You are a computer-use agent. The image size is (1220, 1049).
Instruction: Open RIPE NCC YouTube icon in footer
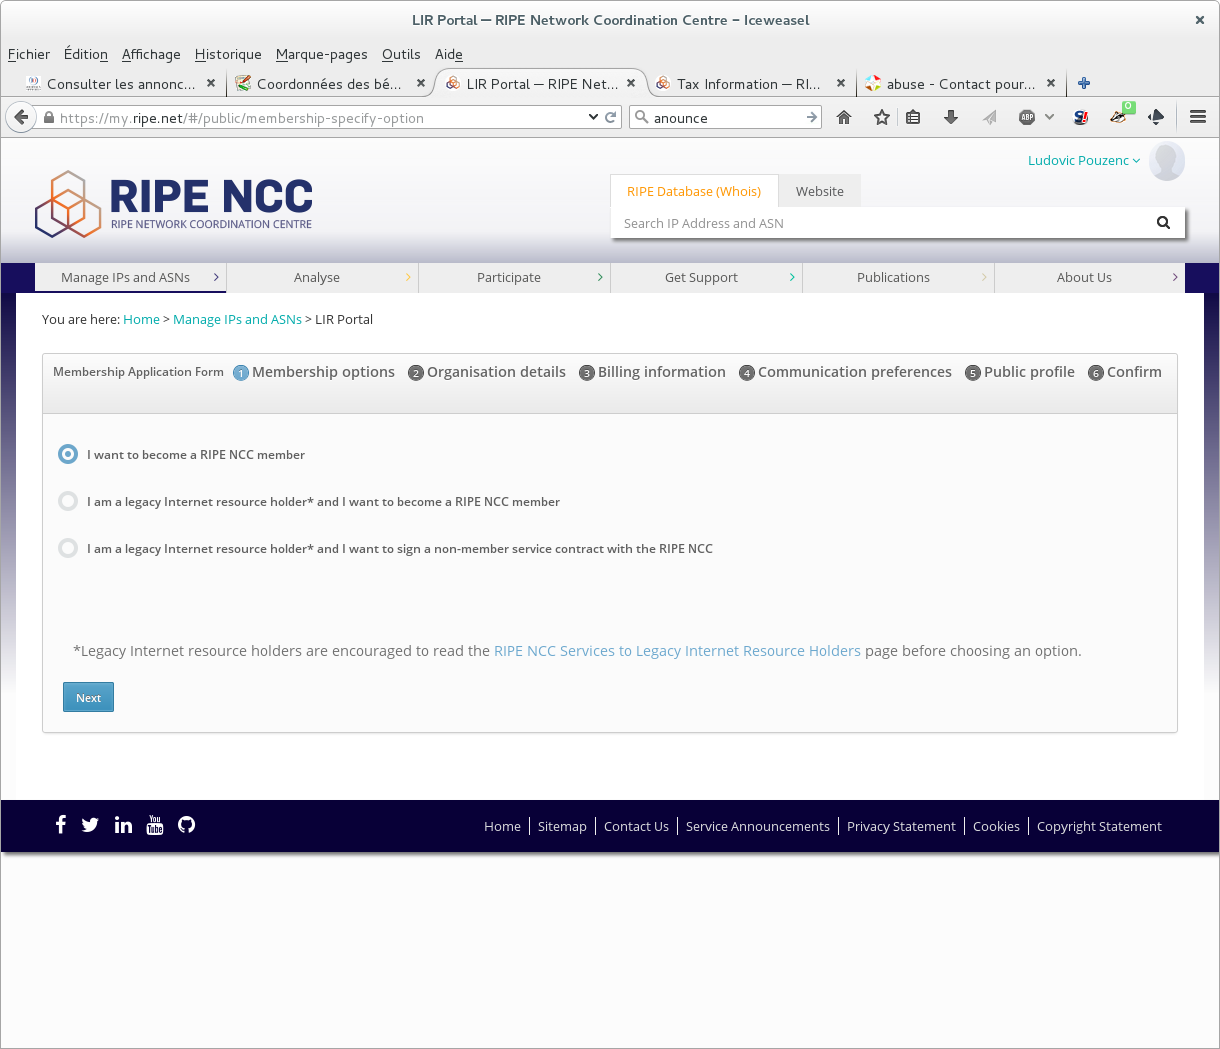click(155, 824)
